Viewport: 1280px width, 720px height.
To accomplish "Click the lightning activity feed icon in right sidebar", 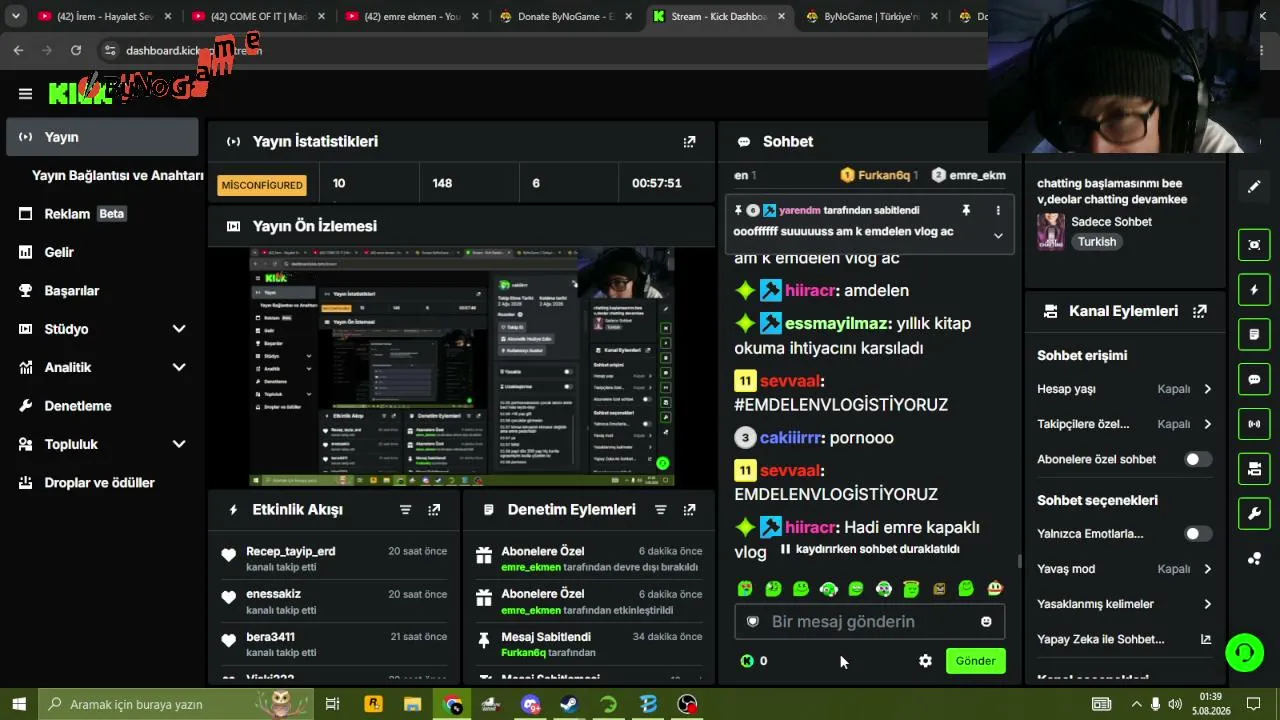I will [x=1254, y=290].
